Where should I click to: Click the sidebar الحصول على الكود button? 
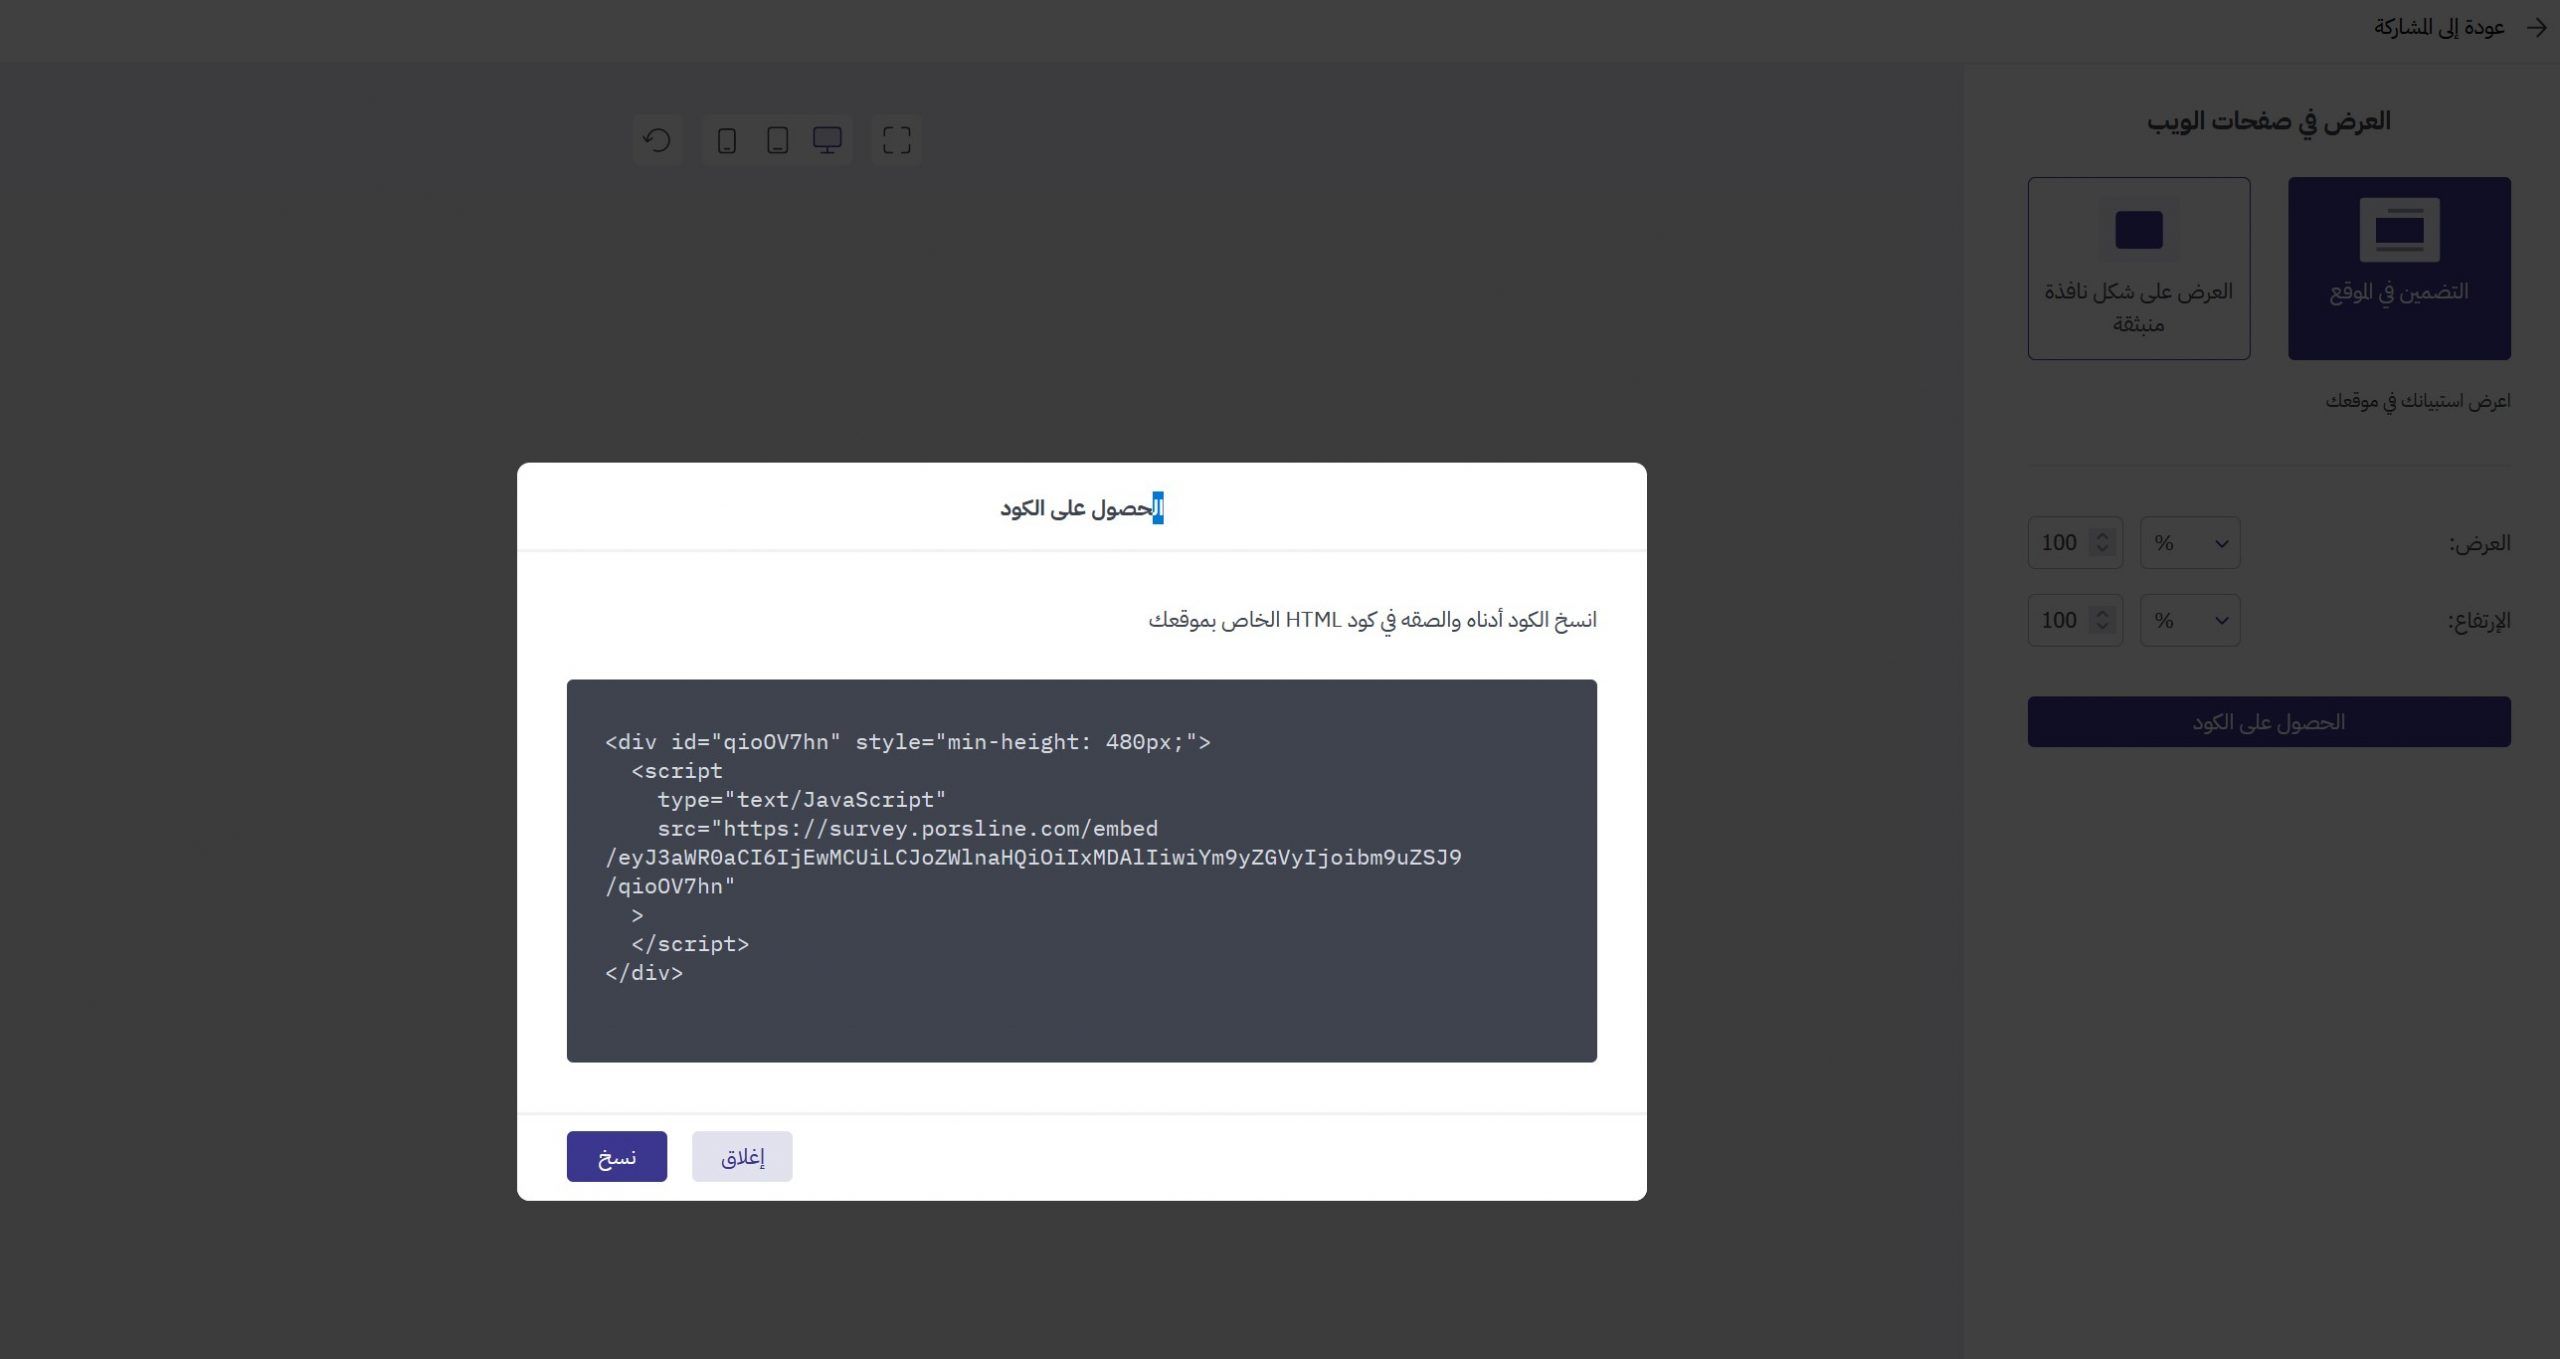click(x=2269, y=722)
